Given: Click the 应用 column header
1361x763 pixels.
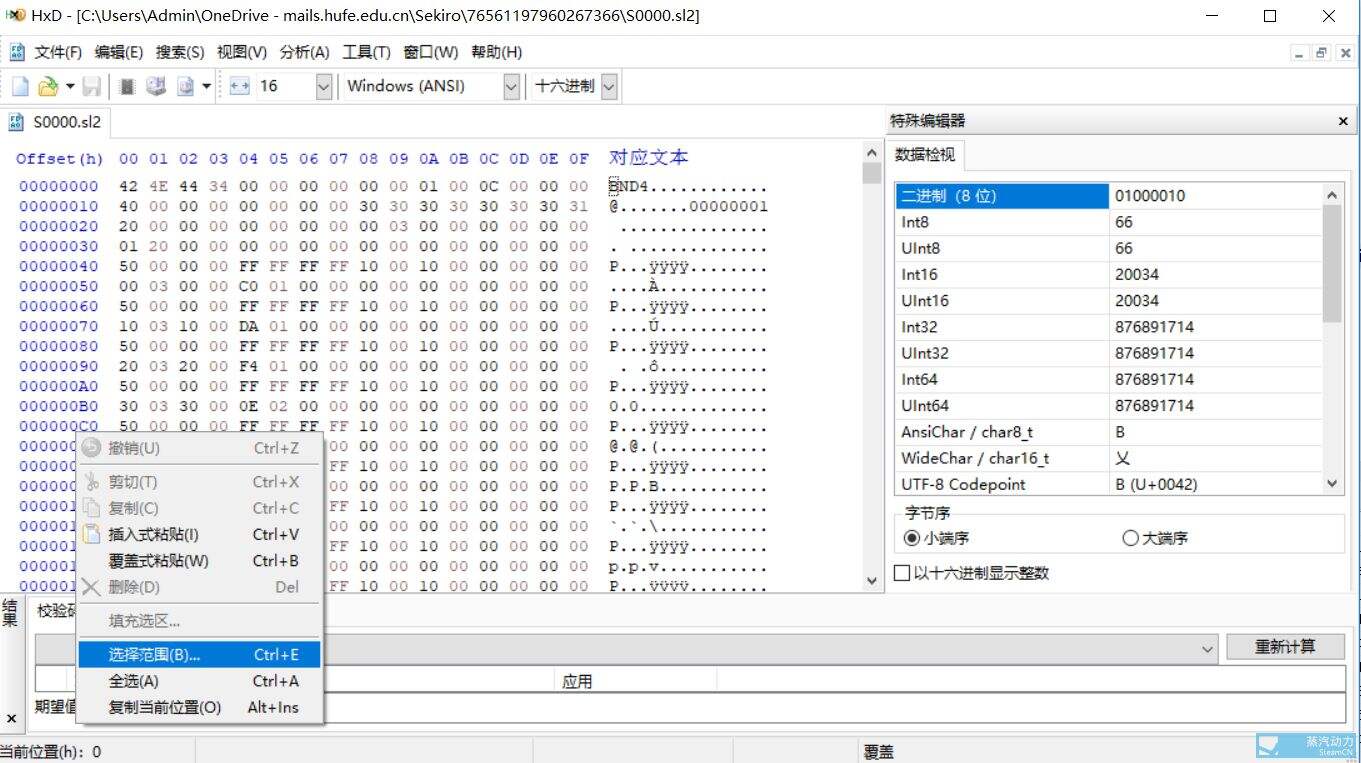Looking at the screenshot, I should [577, 681].
